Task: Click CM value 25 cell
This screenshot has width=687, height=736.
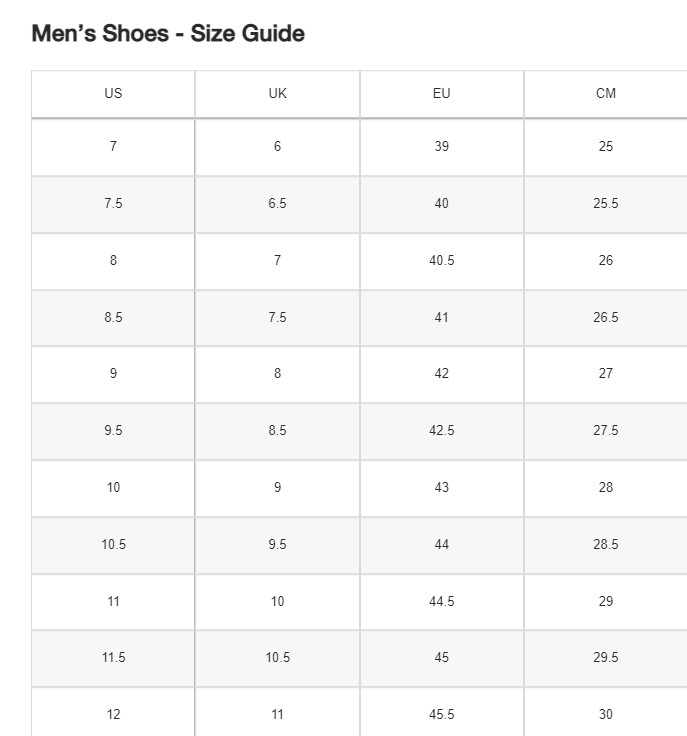Action: [x=605, y=146]
